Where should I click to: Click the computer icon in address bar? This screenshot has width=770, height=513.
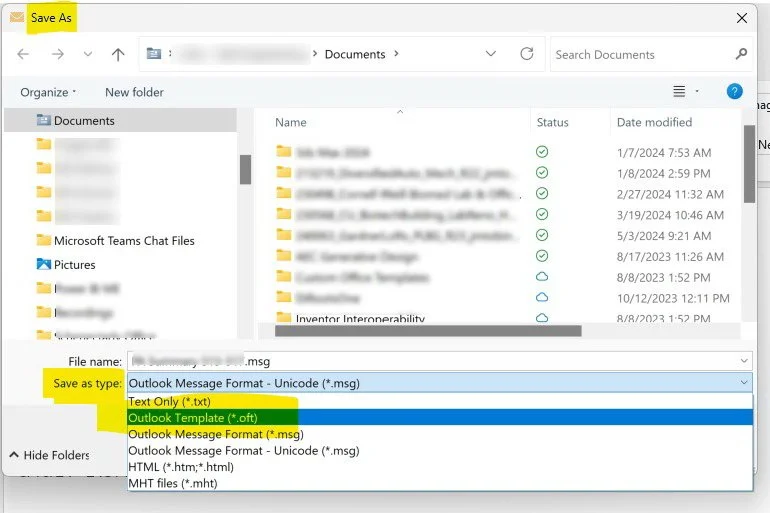(154, 53)
